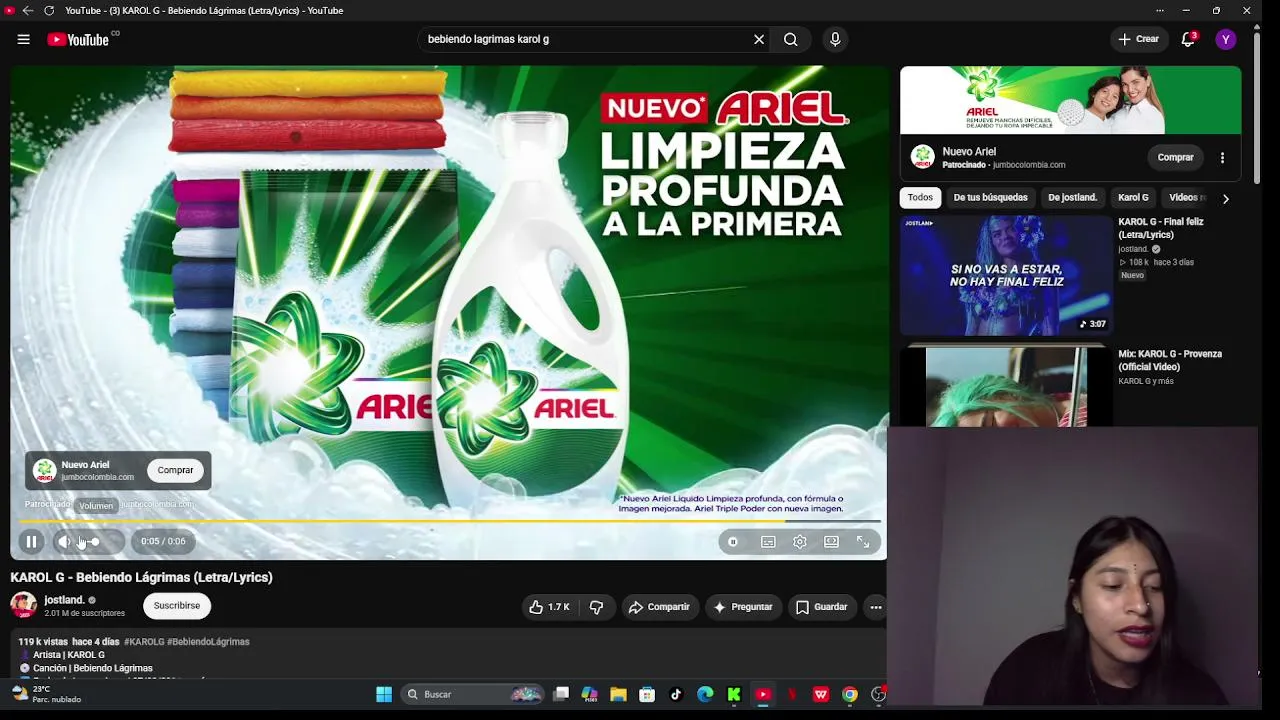This screenshot has height=720, width=1280.
Task: Open Task View from the taskbar
Action: [x=561, y=694]
